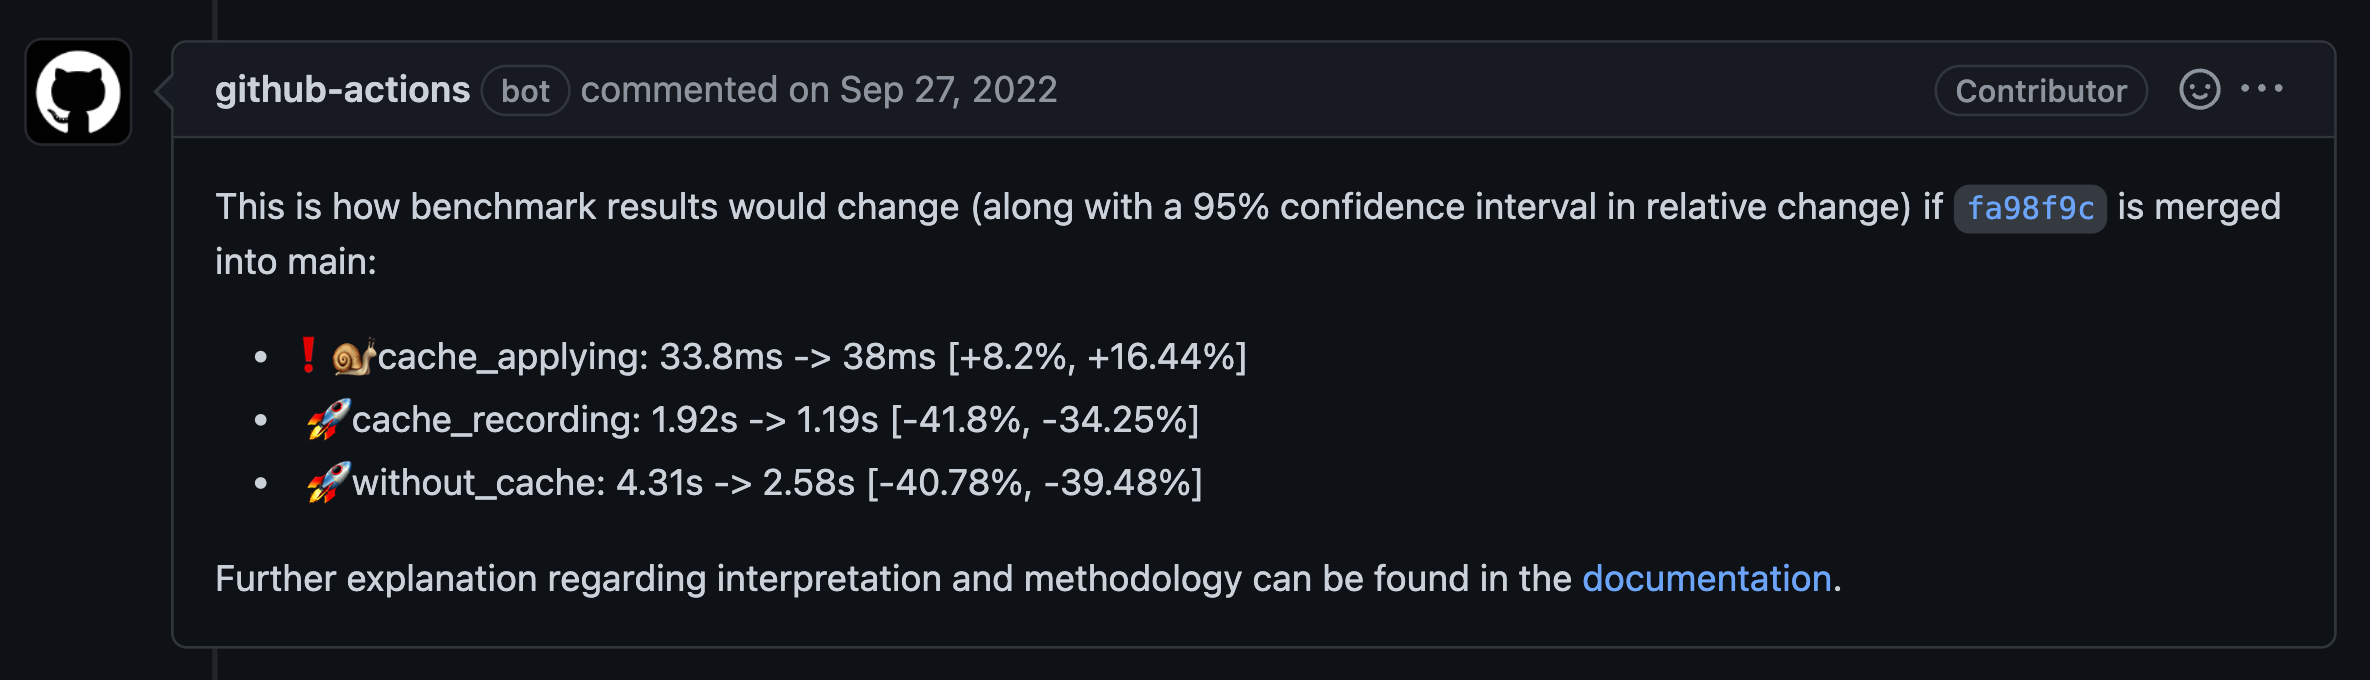This screenshot has height=680, width=2370.
Task: Click the rocket emoji beside cache_recording
Action: coord(328,420)
